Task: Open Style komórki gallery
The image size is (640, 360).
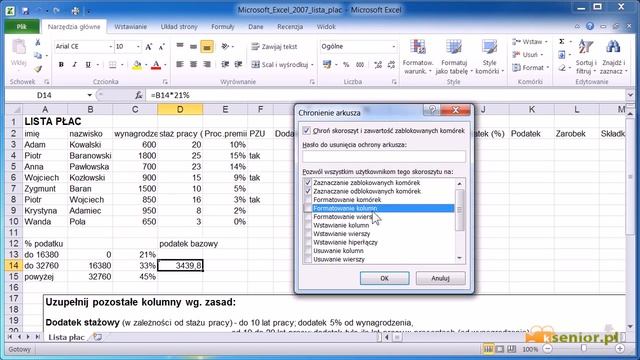Action: [489, 57]
